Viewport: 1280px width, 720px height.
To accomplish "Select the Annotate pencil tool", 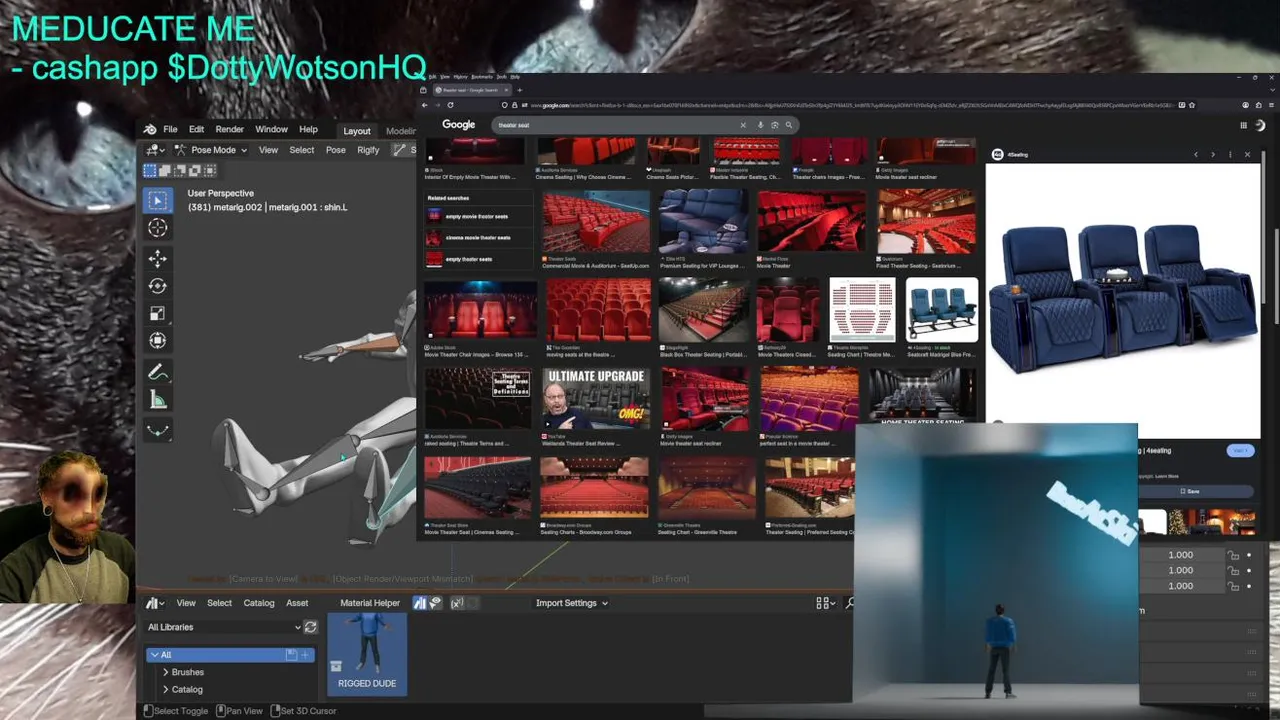I will (158, 372).
